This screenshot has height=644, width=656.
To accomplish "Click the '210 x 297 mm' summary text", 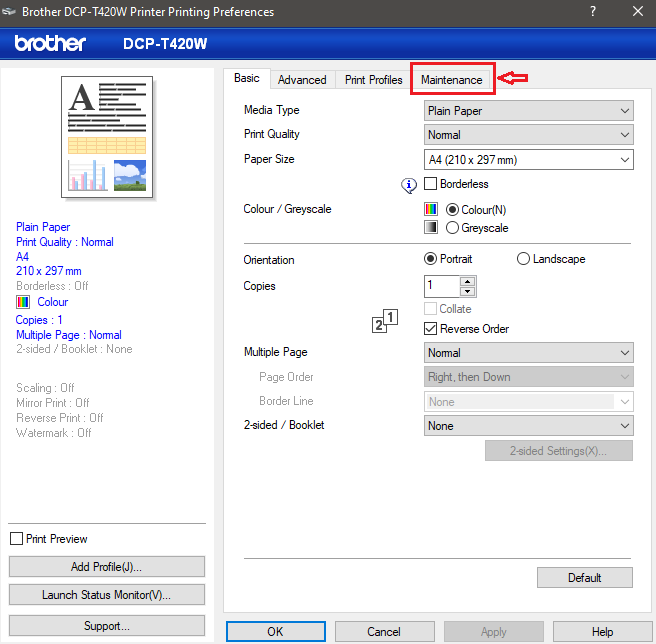I will click(x=49, y=271).
